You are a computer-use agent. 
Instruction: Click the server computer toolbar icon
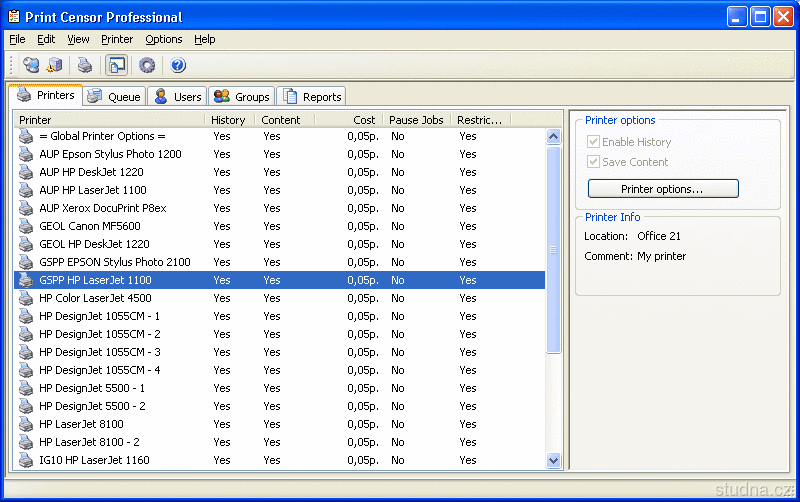click(55, 66)
